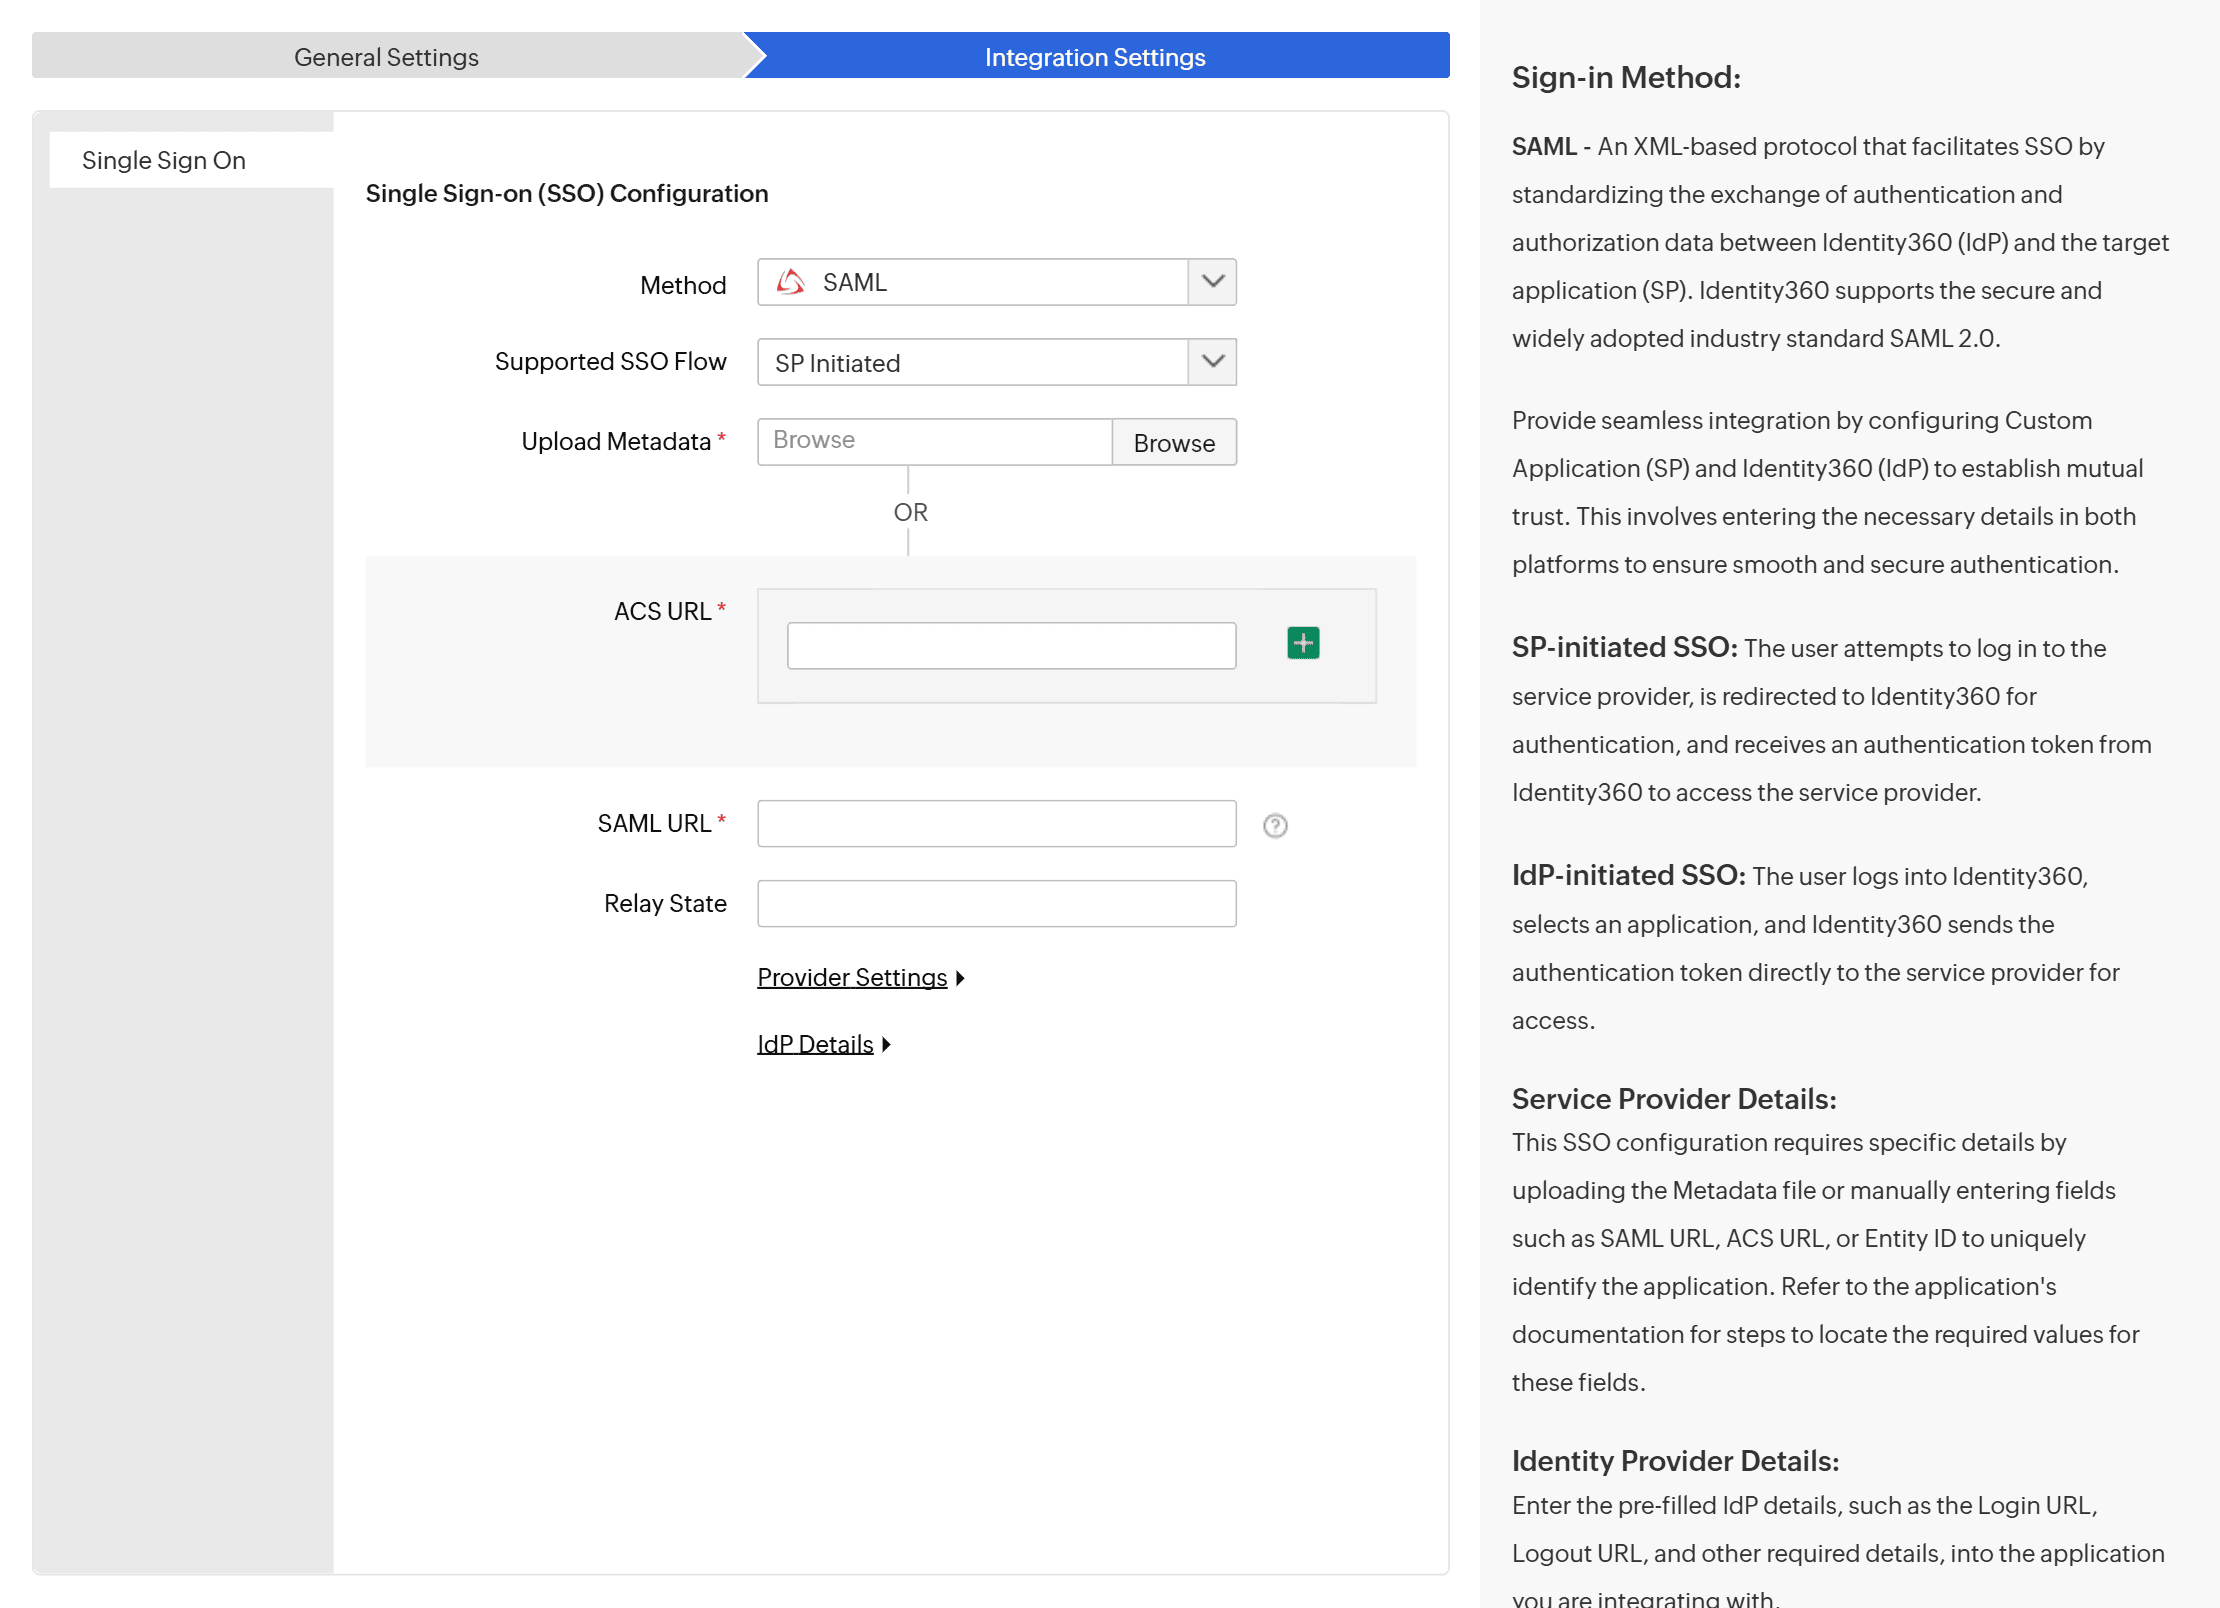Click into the Relay State input field
2220x1608 pixels.
point(997,904)
